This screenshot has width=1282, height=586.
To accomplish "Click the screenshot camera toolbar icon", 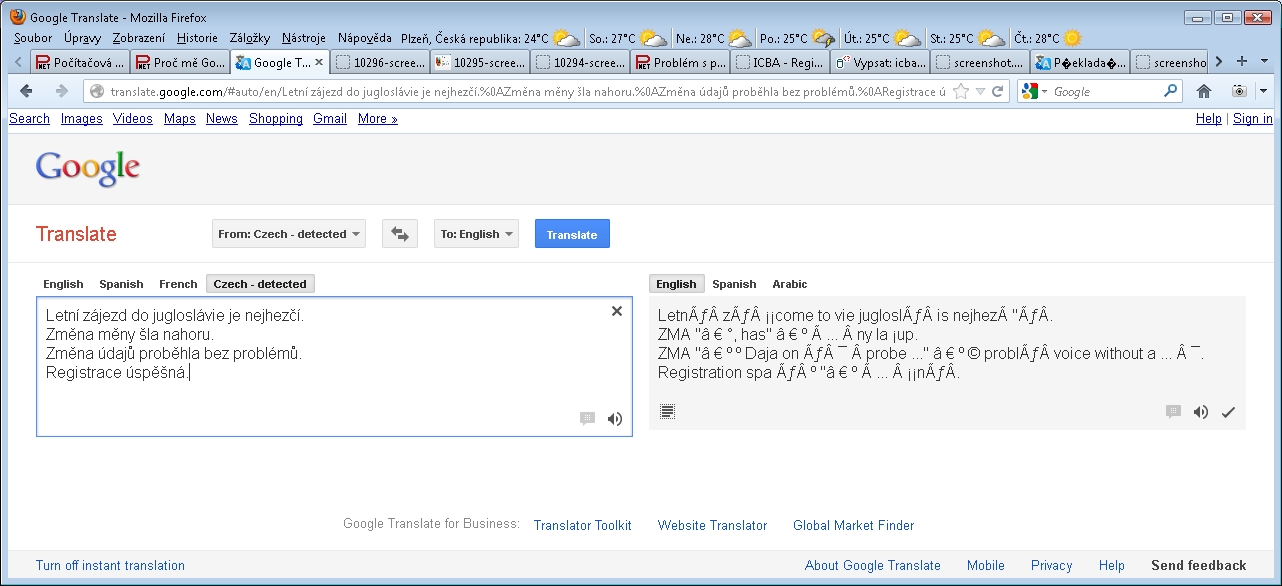I will pyautogui.click(x=1239, y=91).
